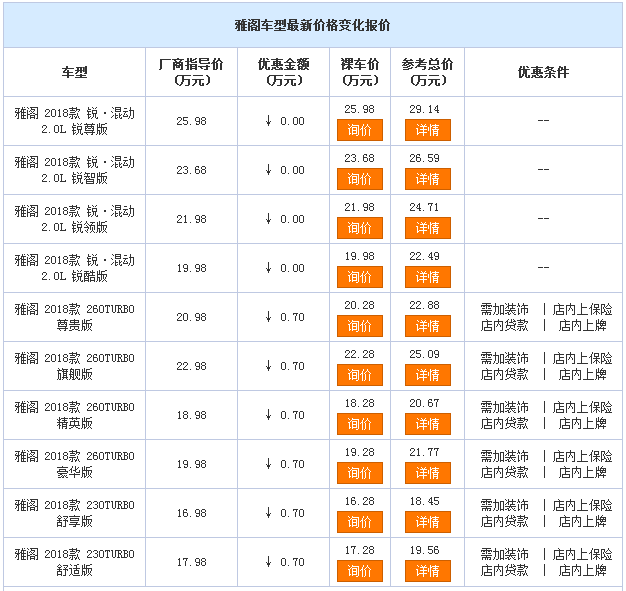
Task: Click 询价 under bare price 20.28
Action: pos(360,326)
